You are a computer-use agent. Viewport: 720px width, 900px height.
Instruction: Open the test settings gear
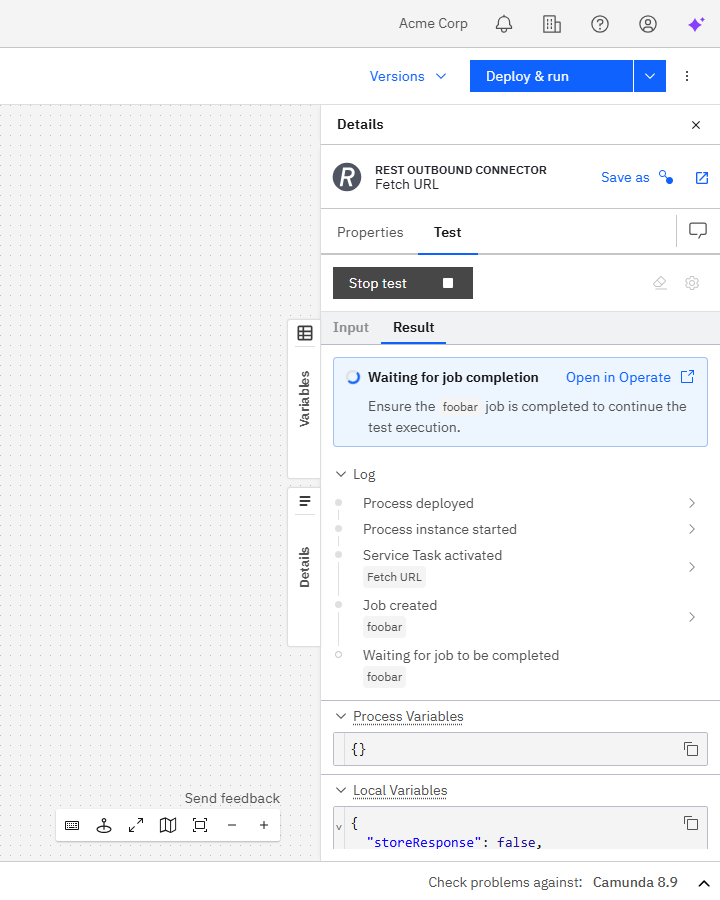692,283
